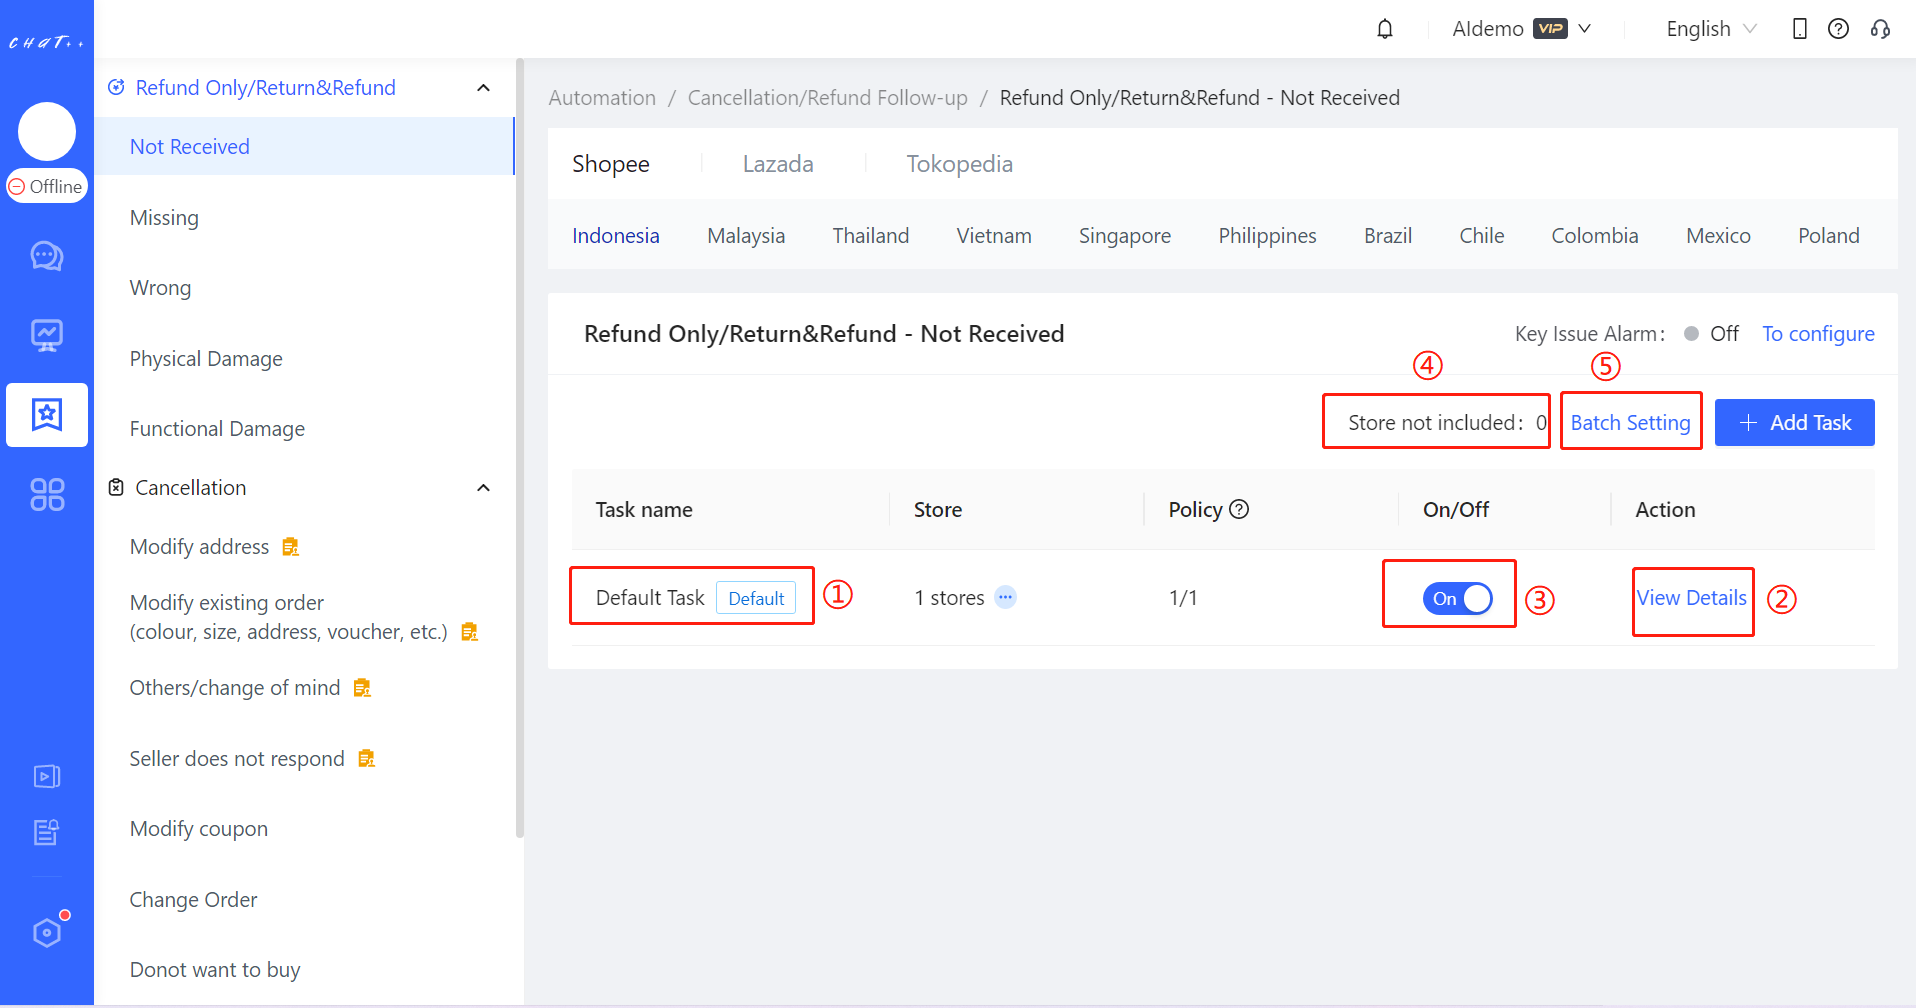Click the Policy help info icon
The image size is (1916, 1008).
(1239, 509)
